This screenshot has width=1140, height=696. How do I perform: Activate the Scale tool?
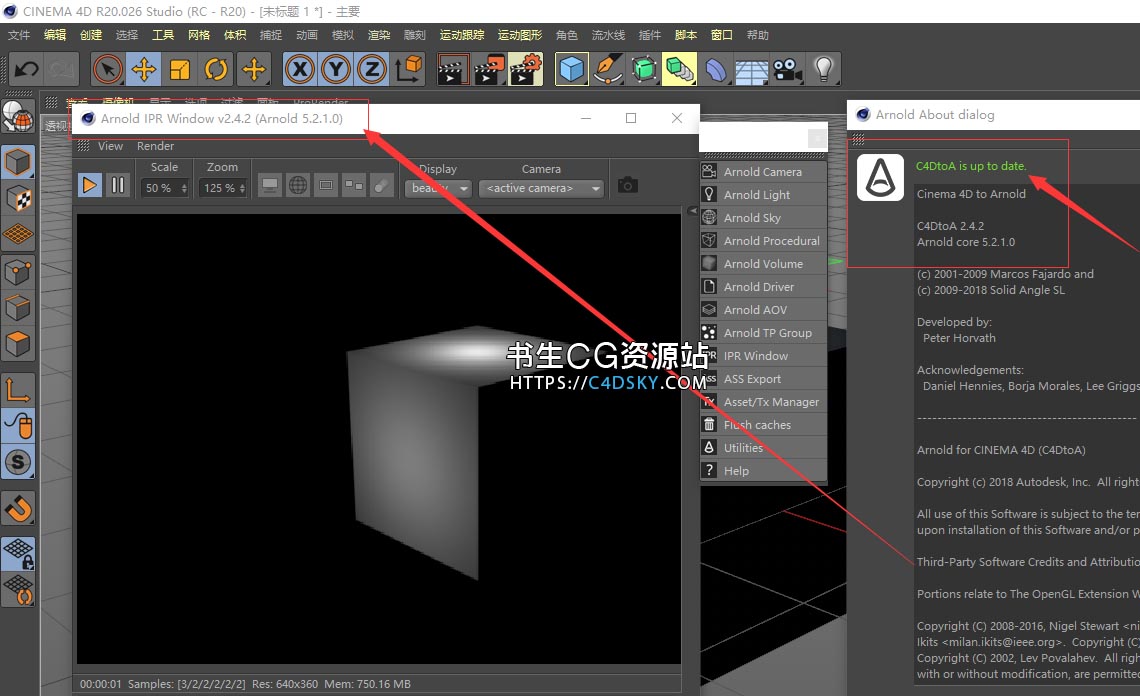180,69
